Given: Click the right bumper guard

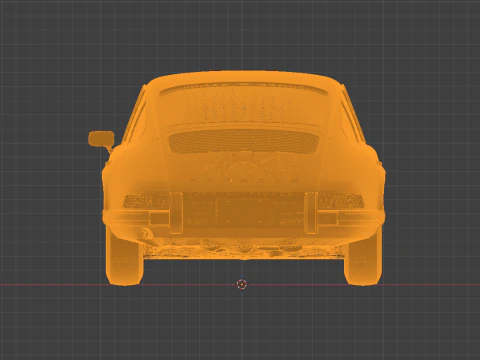Looking at the screenshot, I should pyautogui.click(x=310, y=213).
